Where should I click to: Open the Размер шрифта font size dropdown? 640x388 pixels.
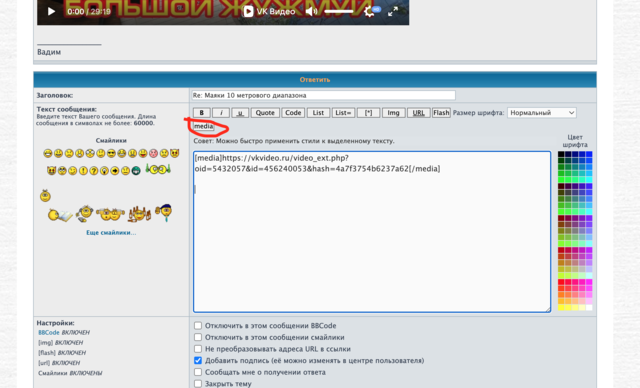tap(542, 113)
